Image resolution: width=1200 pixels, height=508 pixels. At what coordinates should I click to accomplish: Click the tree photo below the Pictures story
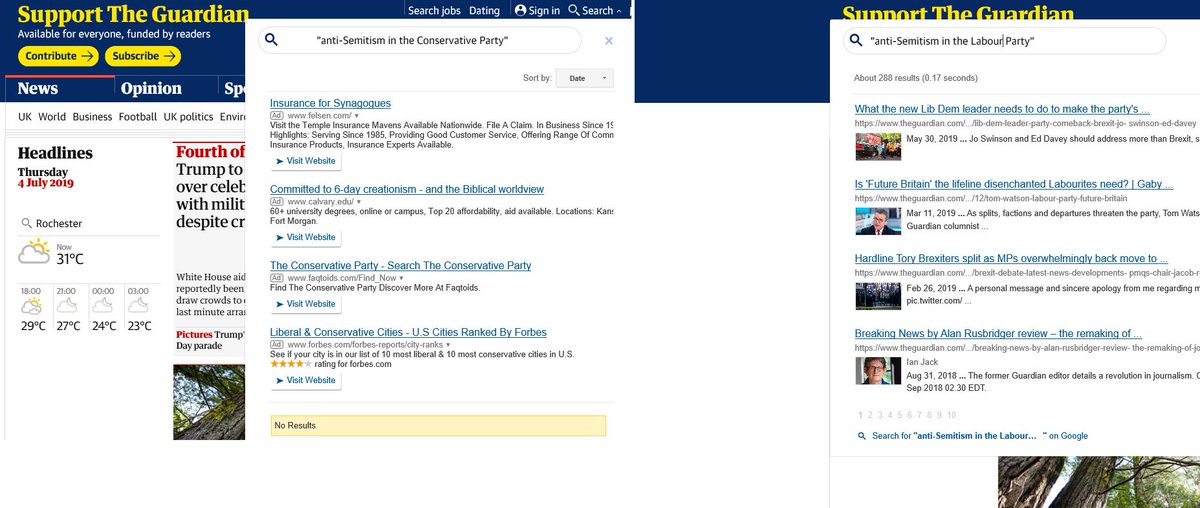click(209, 401)
